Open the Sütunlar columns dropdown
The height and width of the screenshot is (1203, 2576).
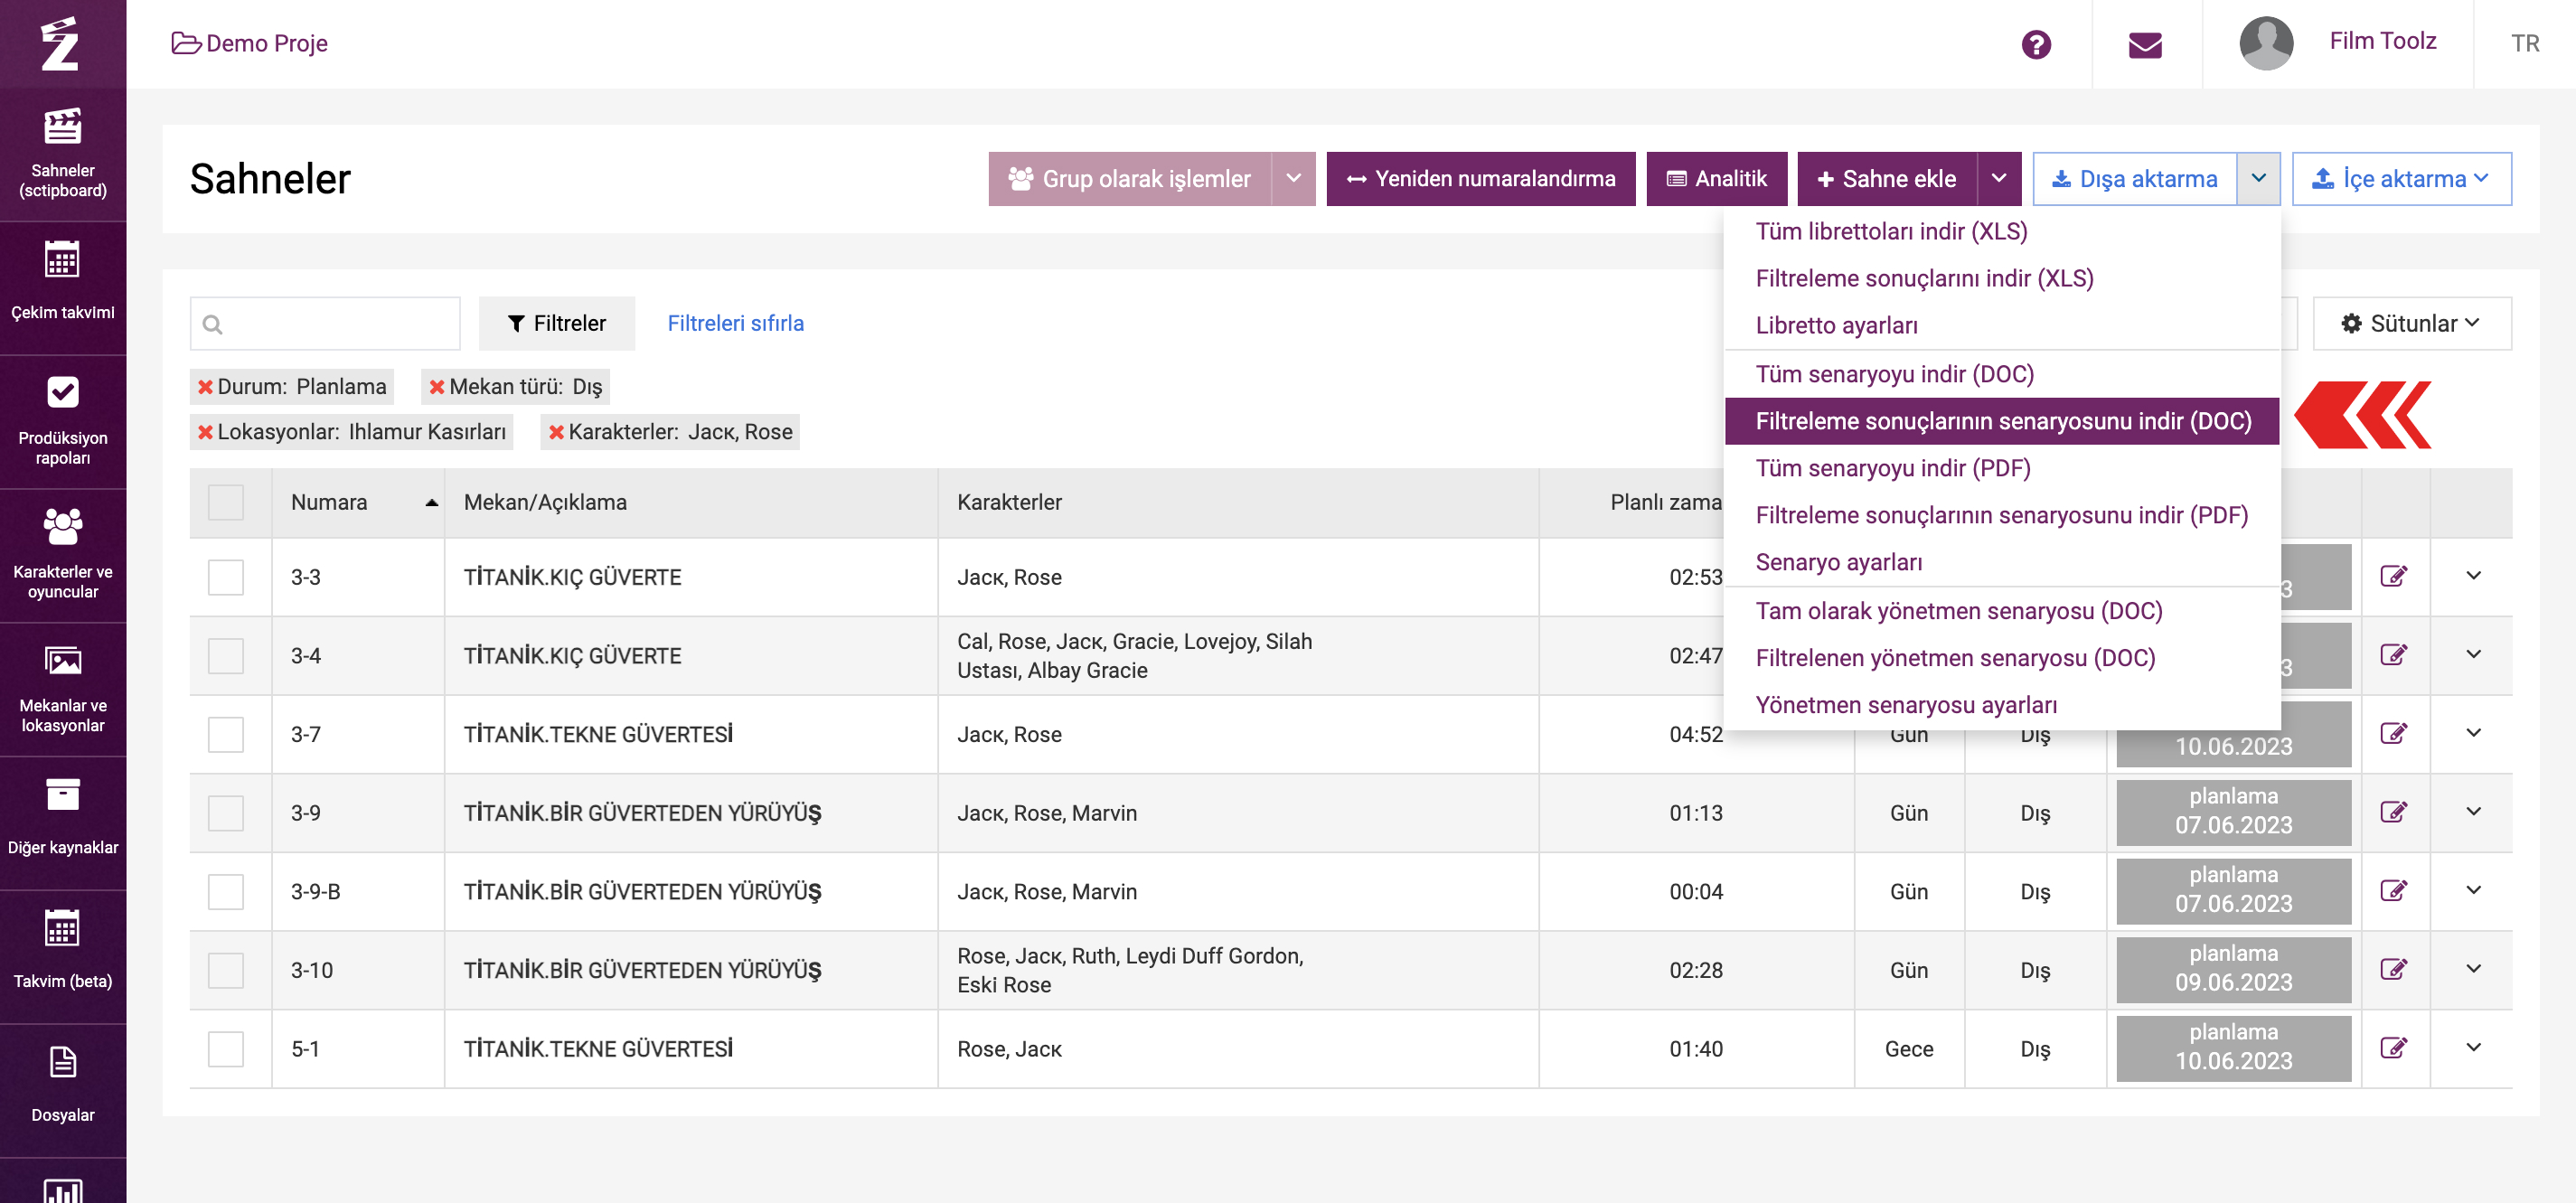[2411, 324]
